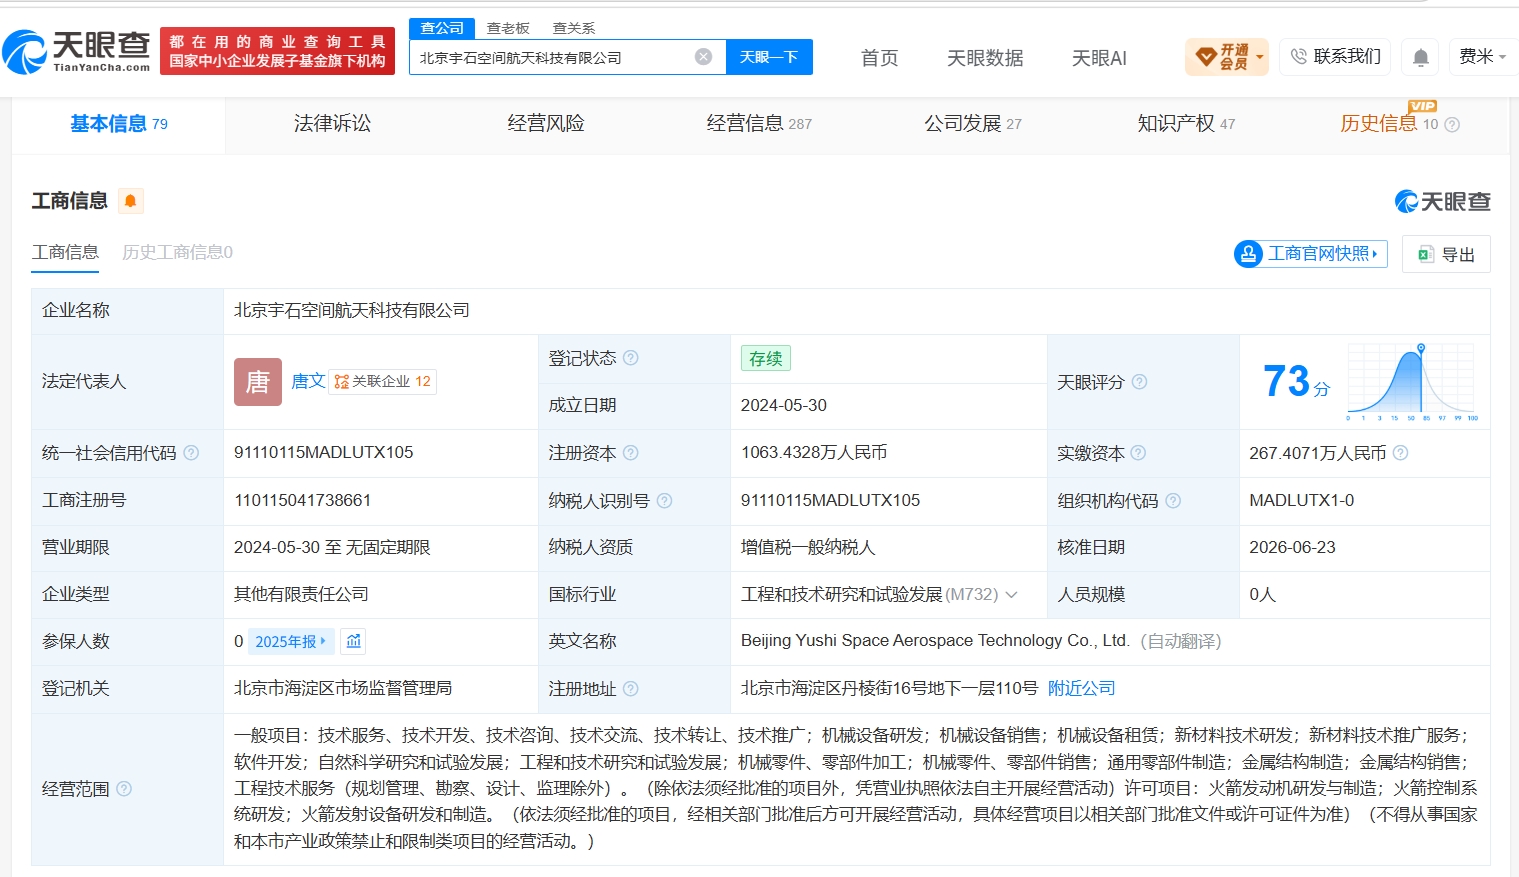Click help icon next to 纳税人识别号
The image size is (1519, 877).
coord(665,501)
